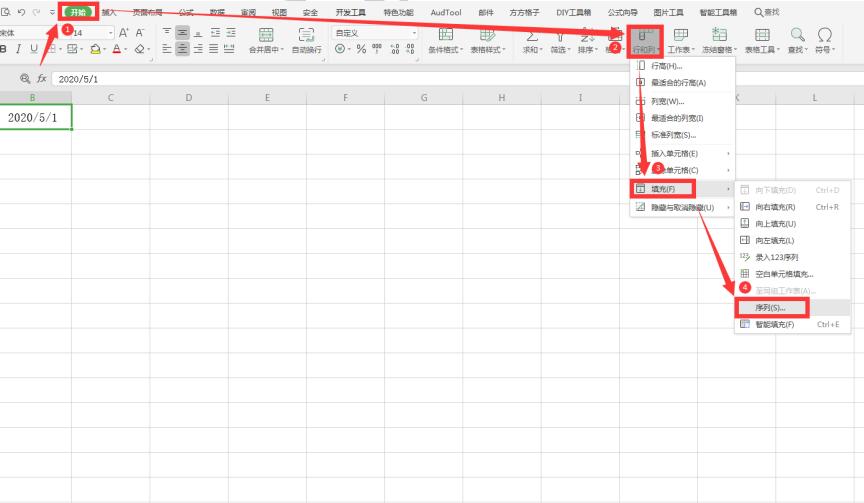Select the 行高(H)... menu item
The image size is (864, 503).
683,66
